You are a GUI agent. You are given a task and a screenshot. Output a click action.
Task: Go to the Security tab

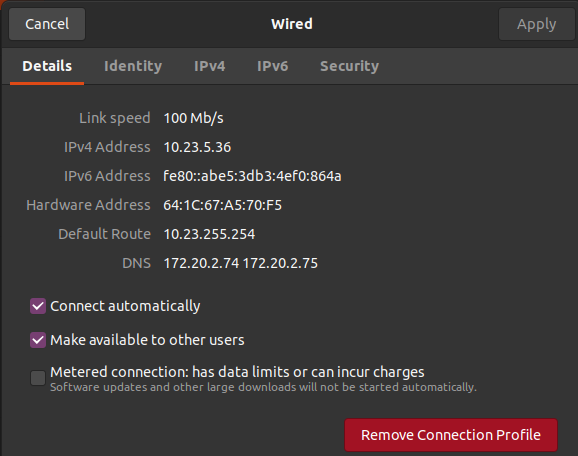(x=349, y=66)
